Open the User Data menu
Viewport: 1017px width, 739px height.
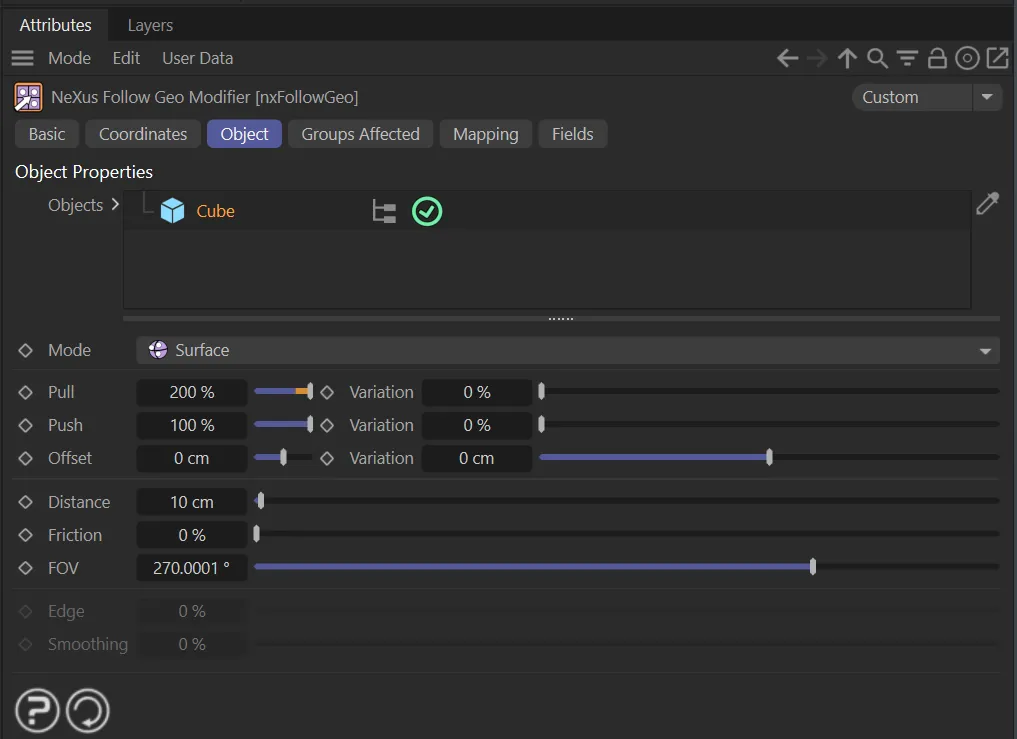197,58
